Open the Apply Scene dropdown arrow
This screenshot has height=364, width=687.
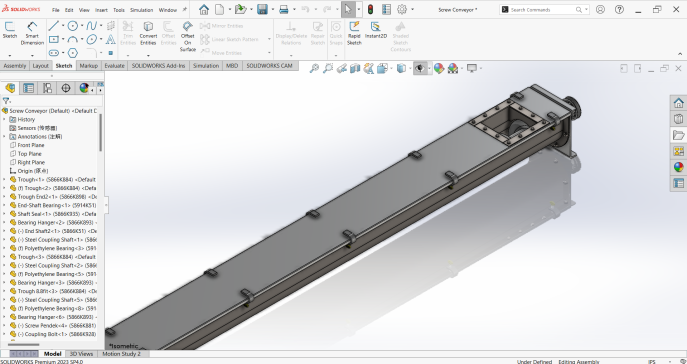[462, 68]
